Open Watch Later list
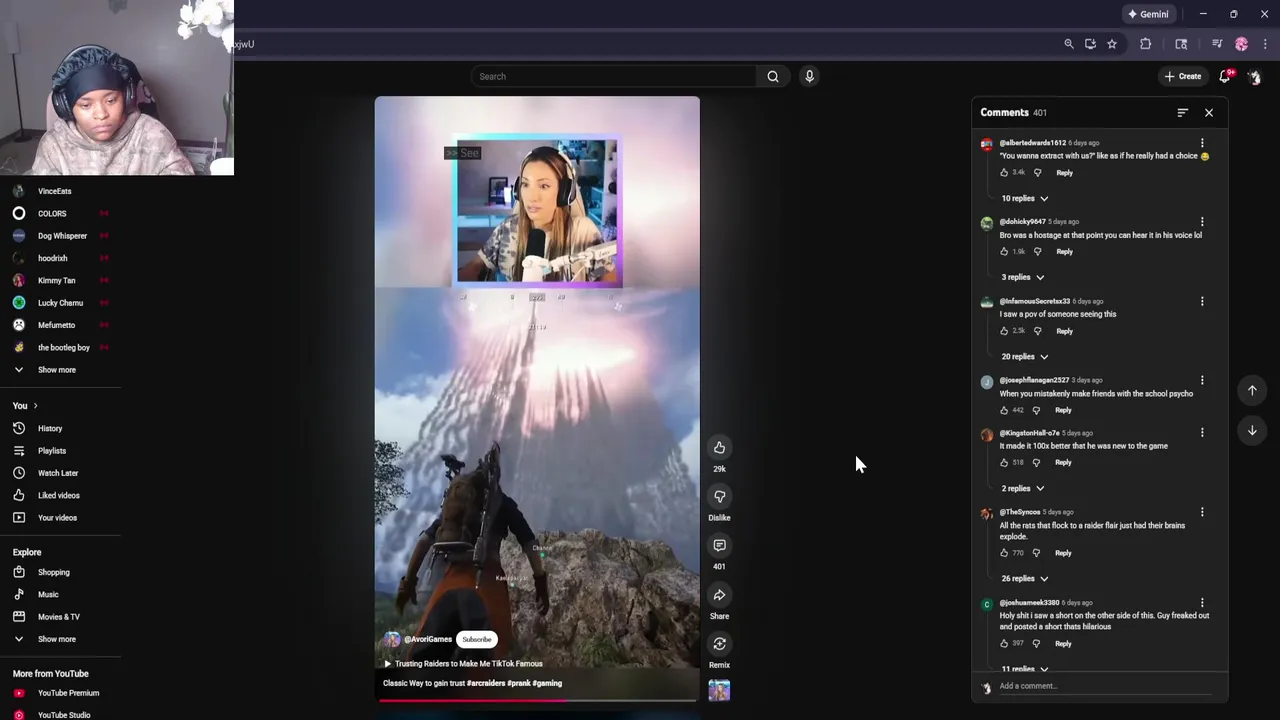1280x720 pixels. click(x=60, y=473)
